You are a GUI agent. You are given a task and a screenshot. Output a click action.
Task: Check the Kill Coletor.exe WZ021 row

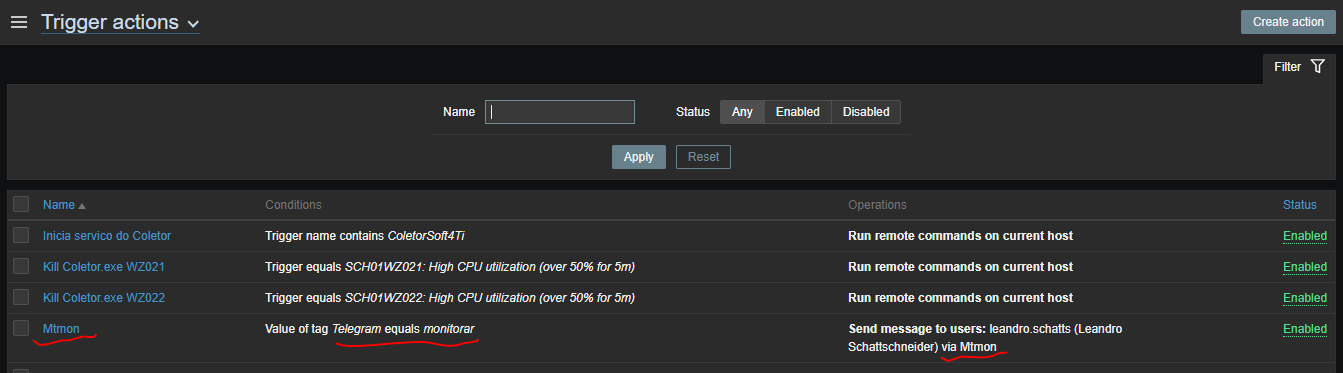(x=21, y=266)
